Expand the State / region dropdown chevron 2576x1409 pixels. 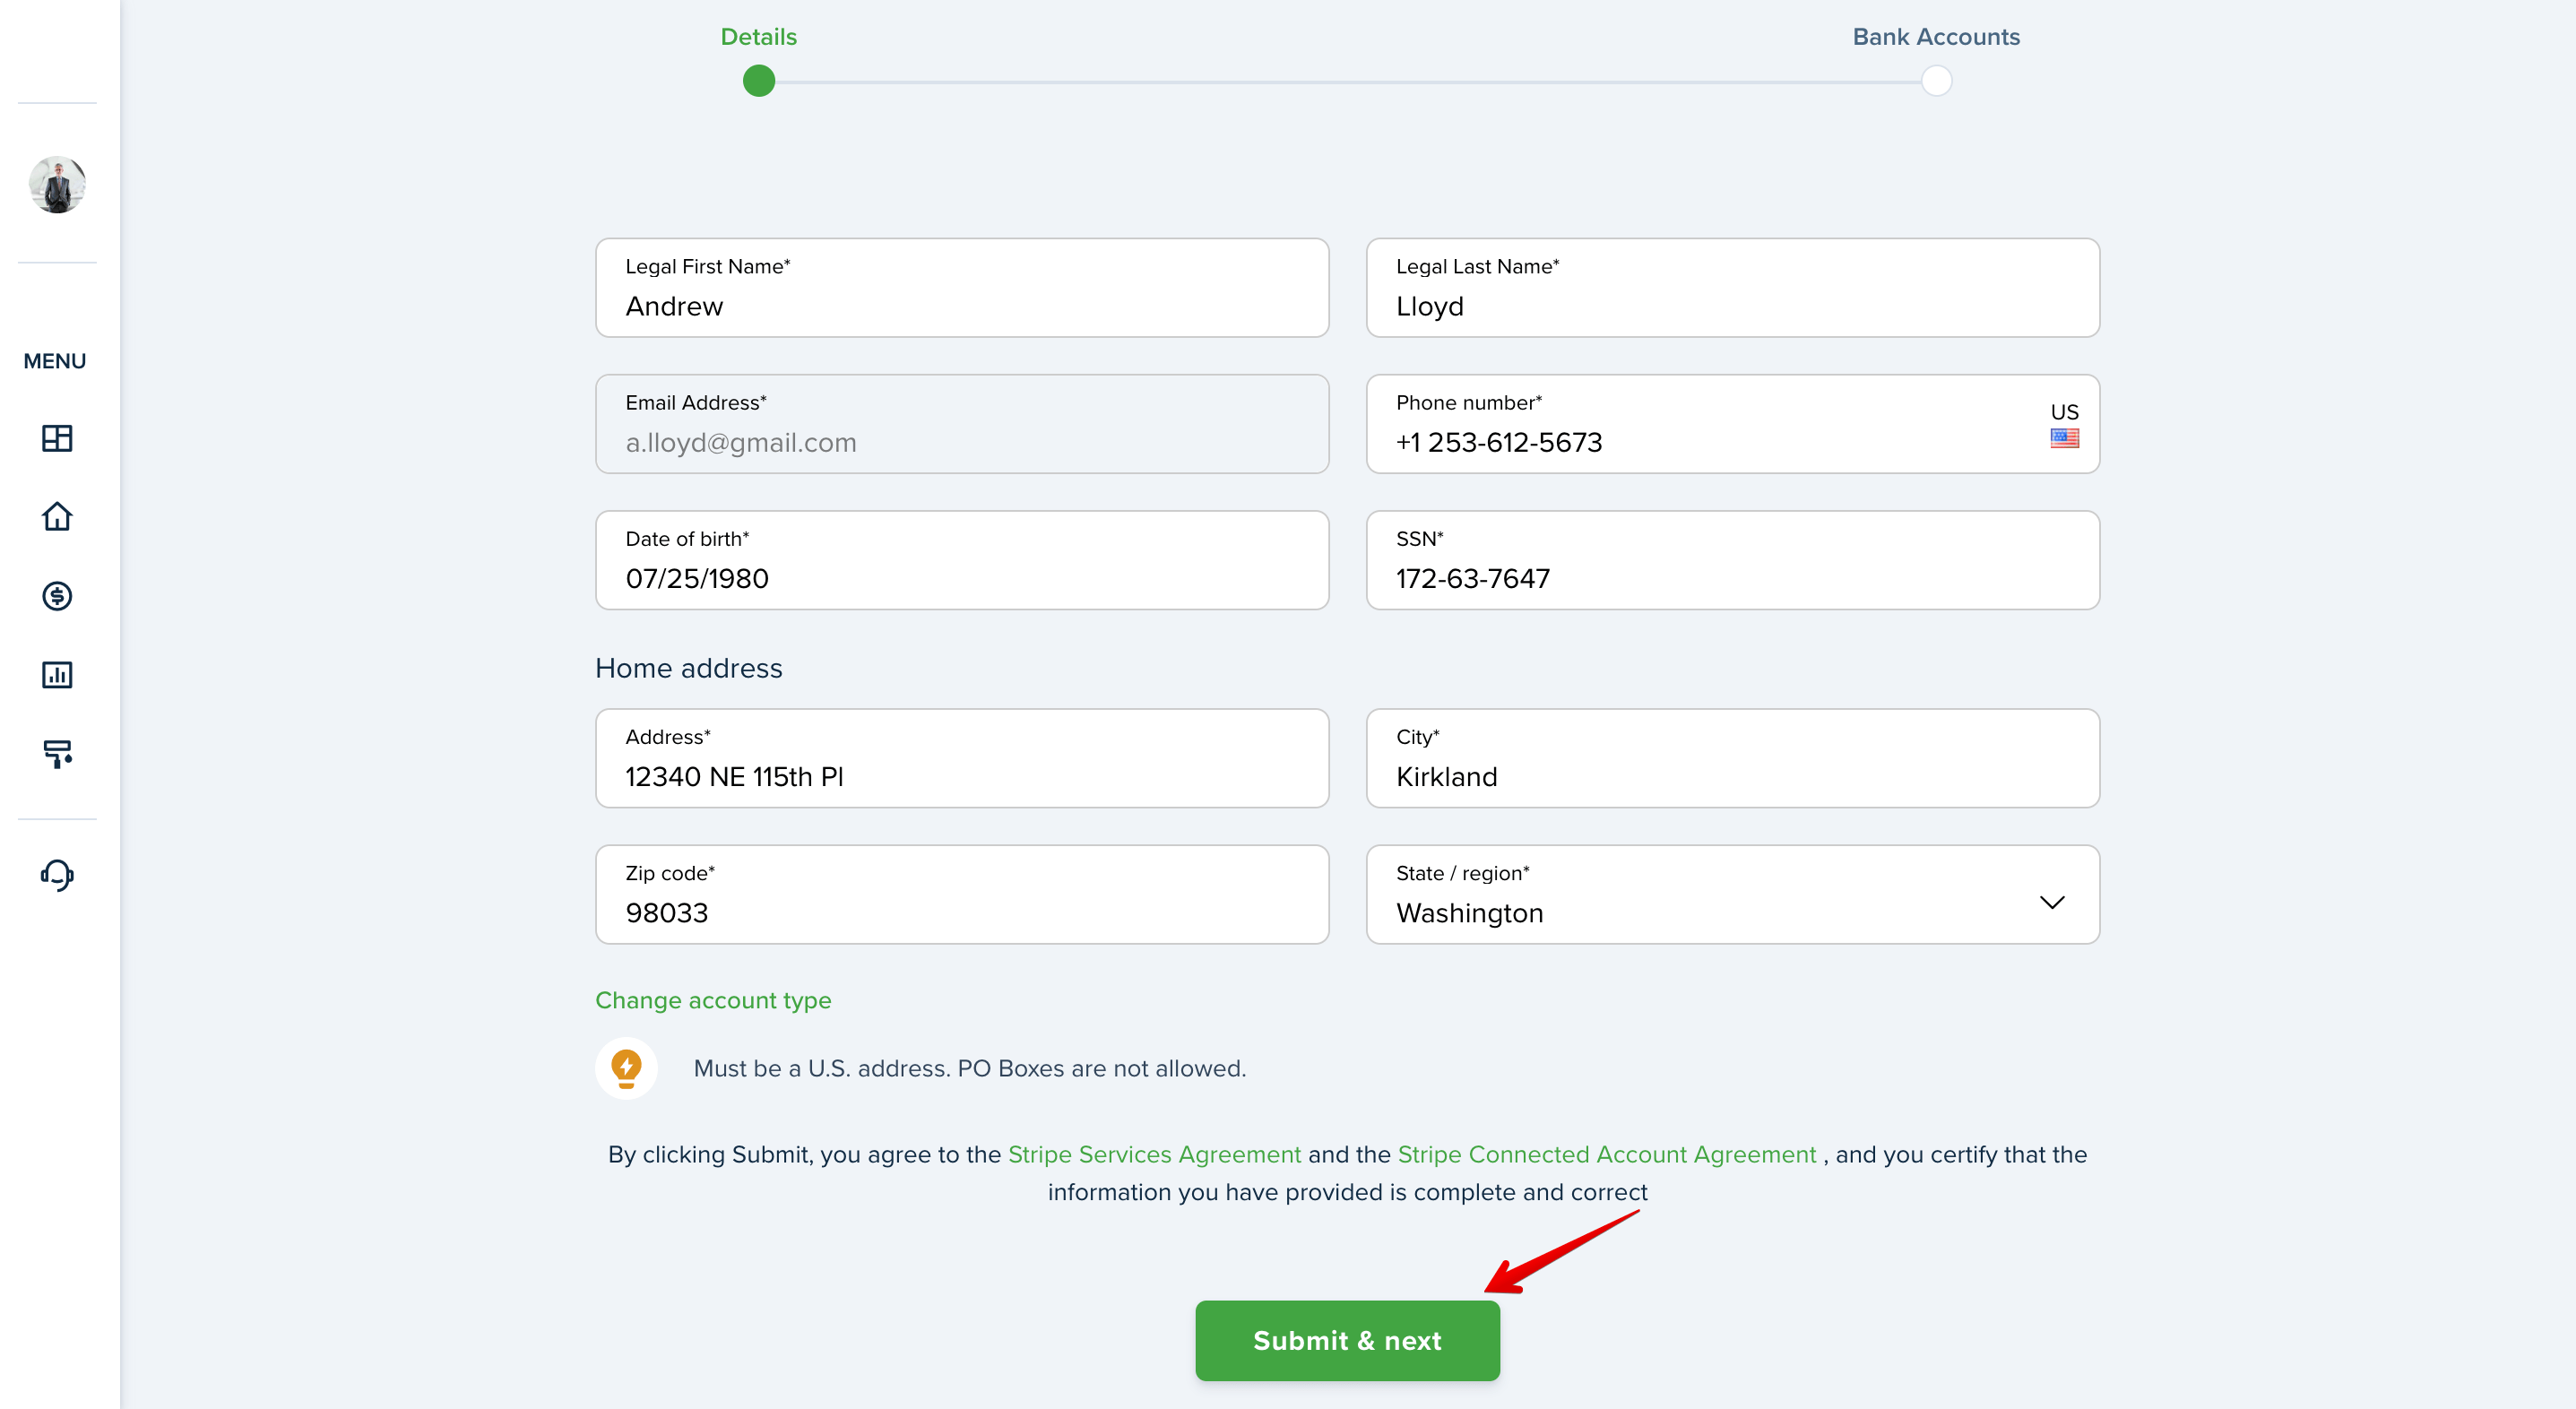click(x=2052, y=902)
